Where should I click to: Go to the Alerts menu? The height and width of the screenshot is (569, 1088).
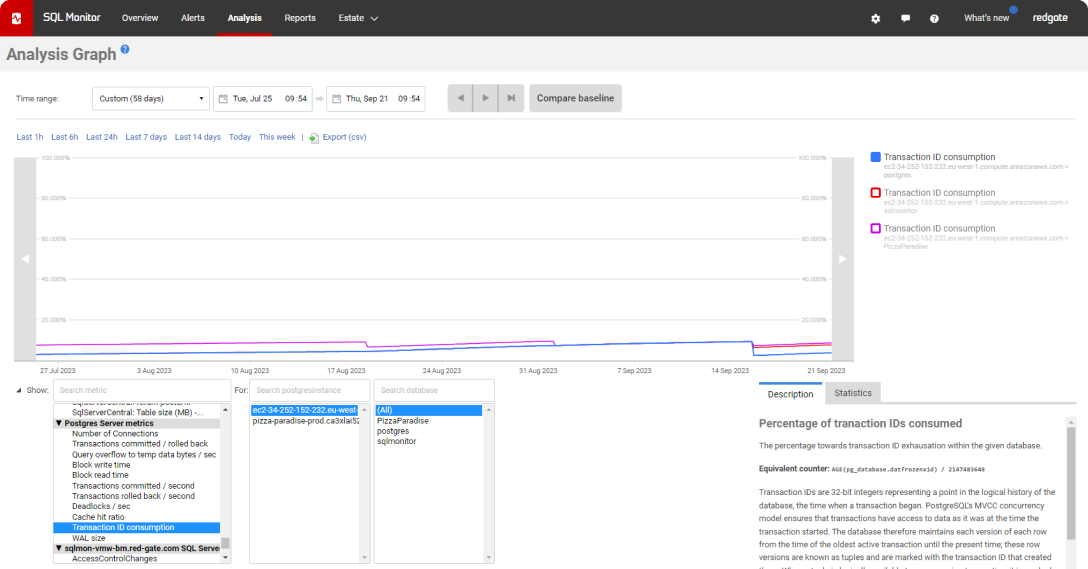(x=193, y=18)
